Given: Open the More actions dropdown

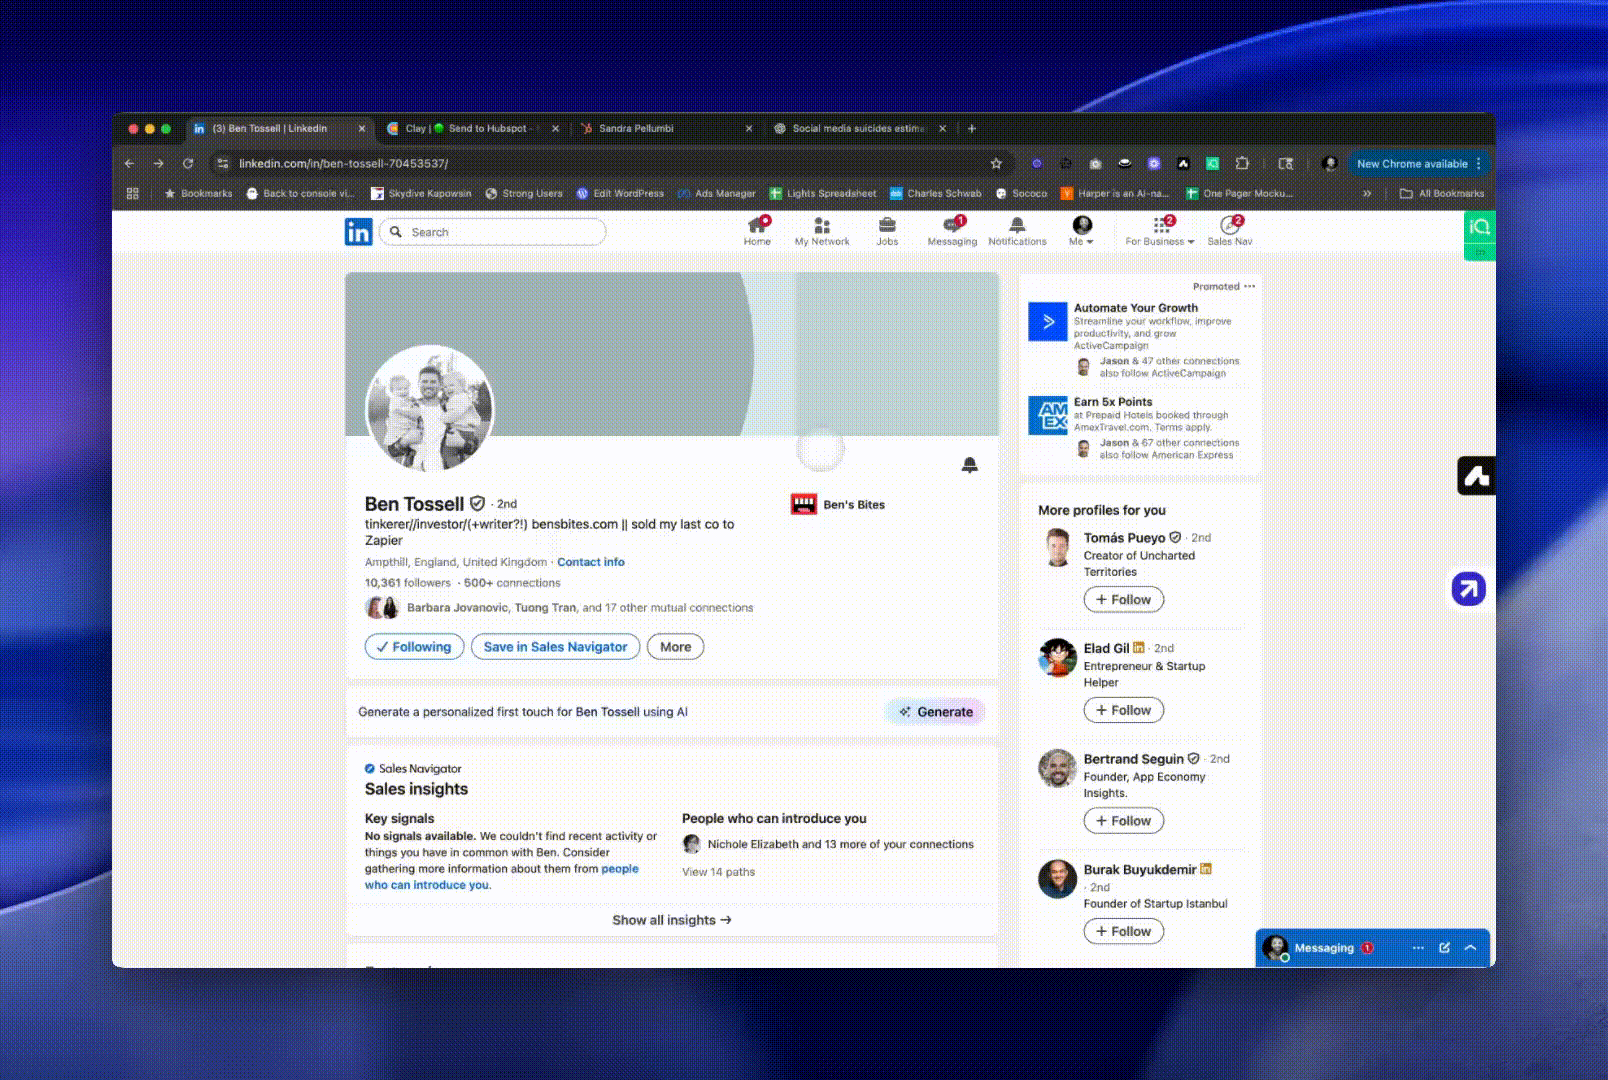Looking at the screenshot, I should coord(675,647).
